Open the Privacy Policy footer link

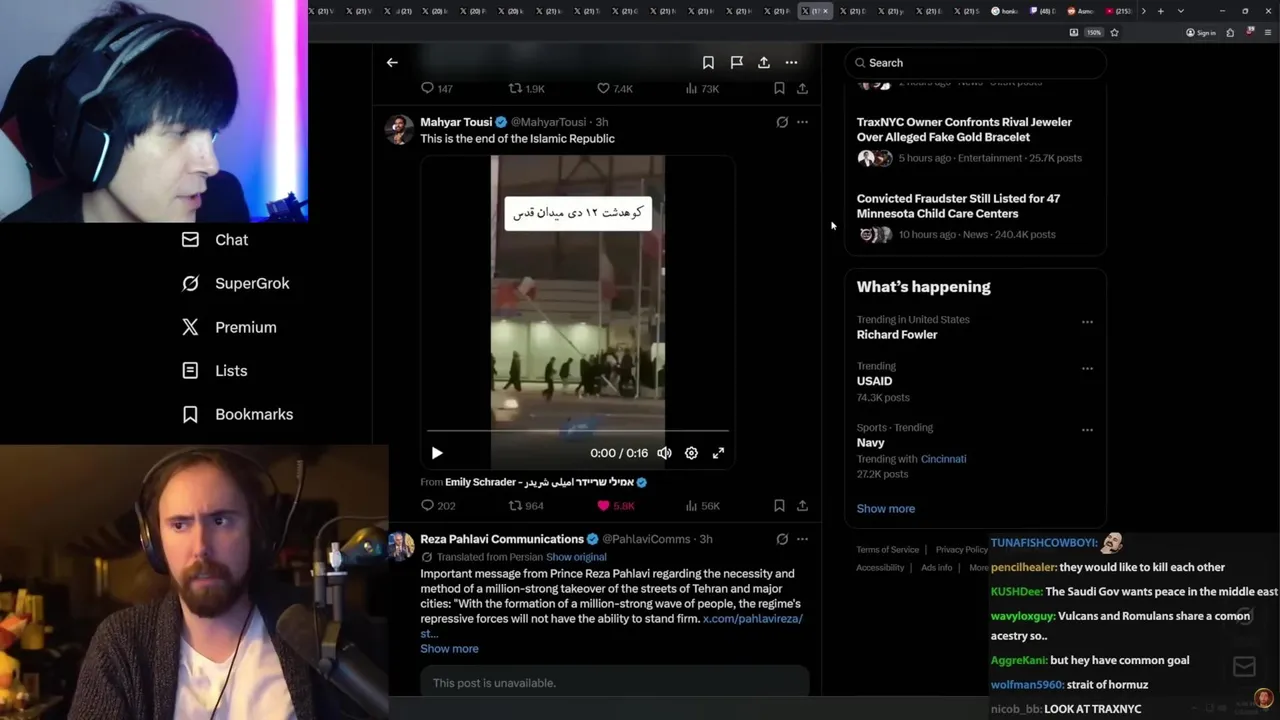961,549
